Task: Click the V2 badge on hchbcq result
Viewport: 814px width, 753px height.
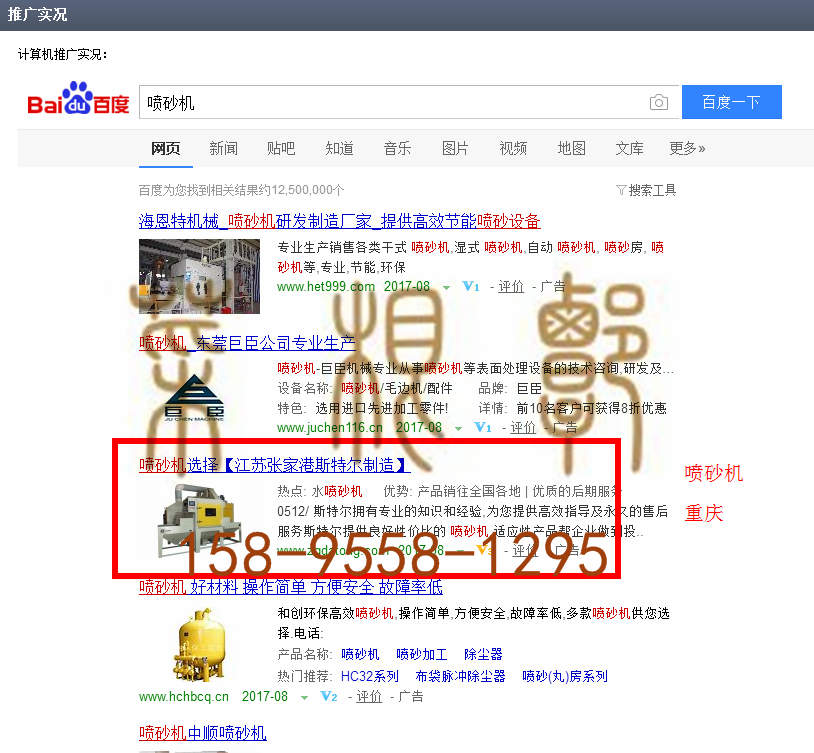Action: [329, 696]
